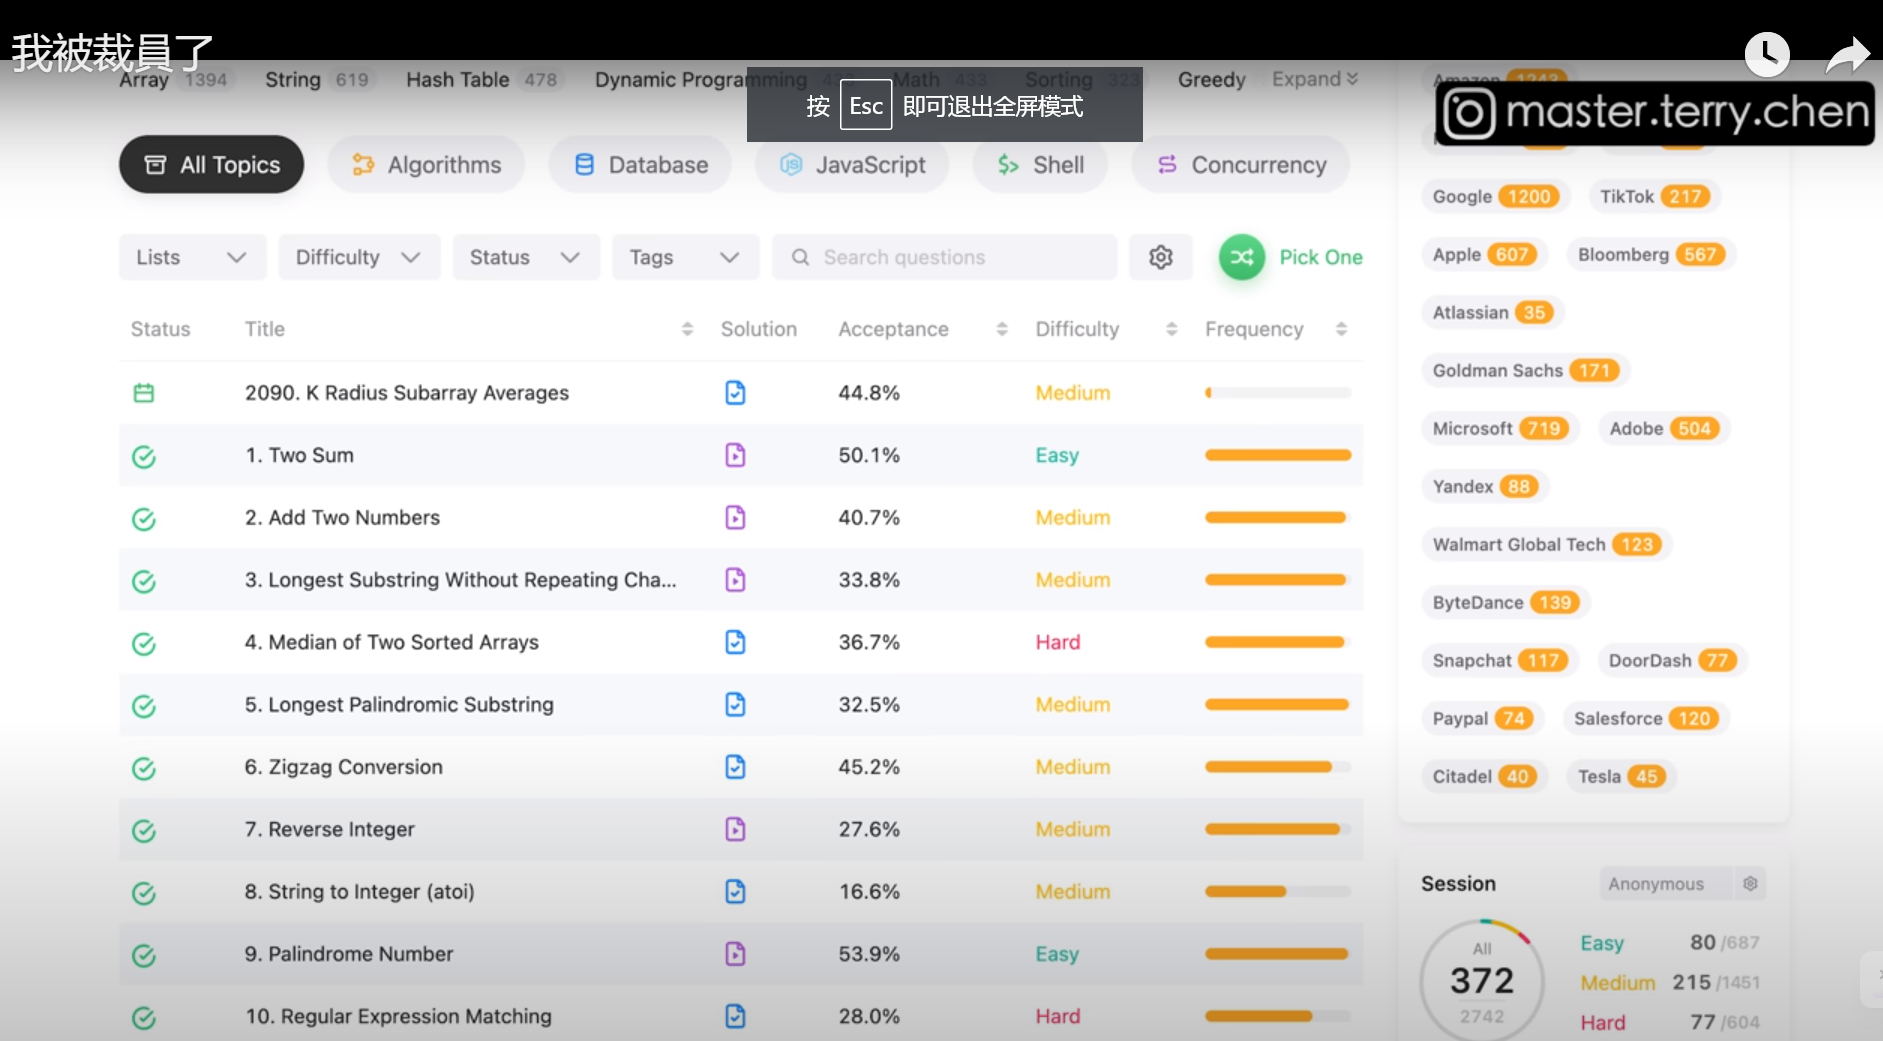The width and height of the screenshot is (1883, 1041).
Task: Sort by Frequency column arrows
Action: coord(1342,329)
